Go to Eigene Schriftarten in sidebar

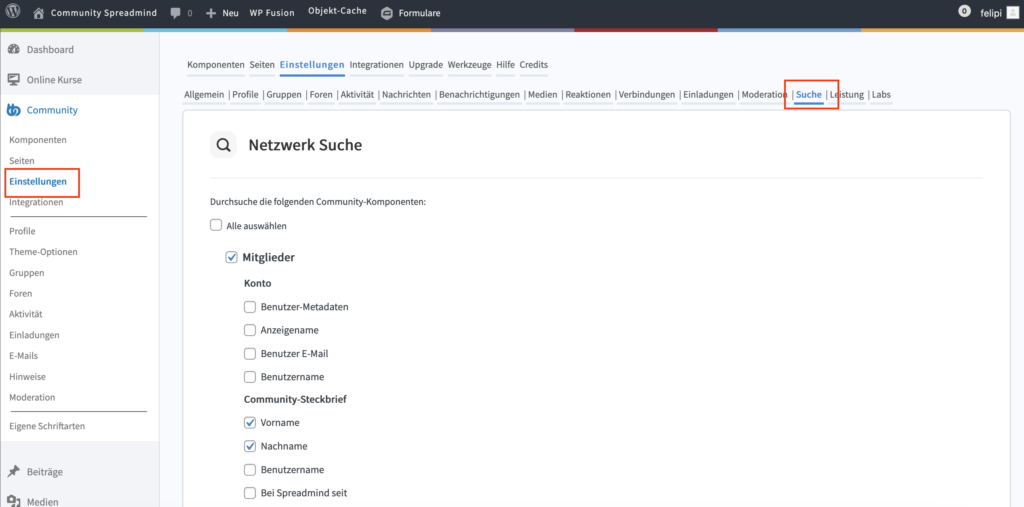pyautogui.click(x=47, y=426)
